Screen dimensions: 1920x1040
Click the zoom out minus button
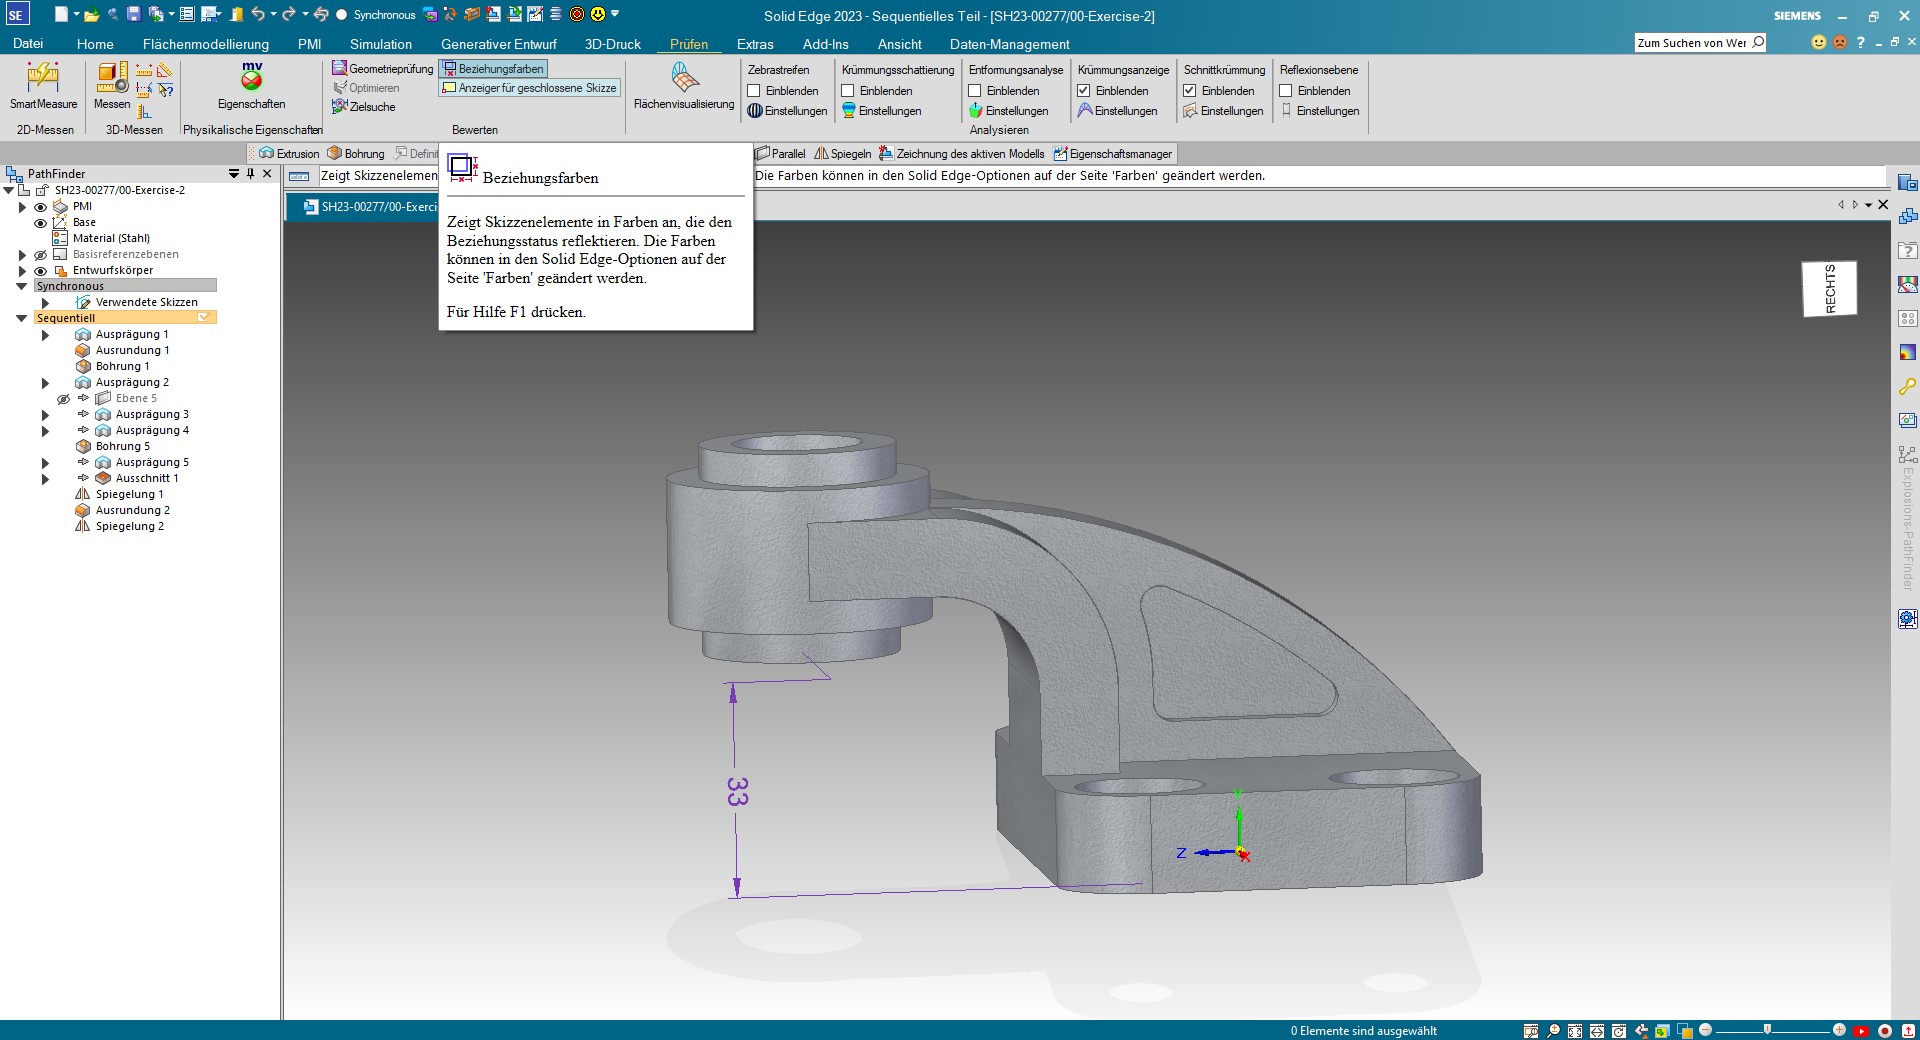1706,1030
